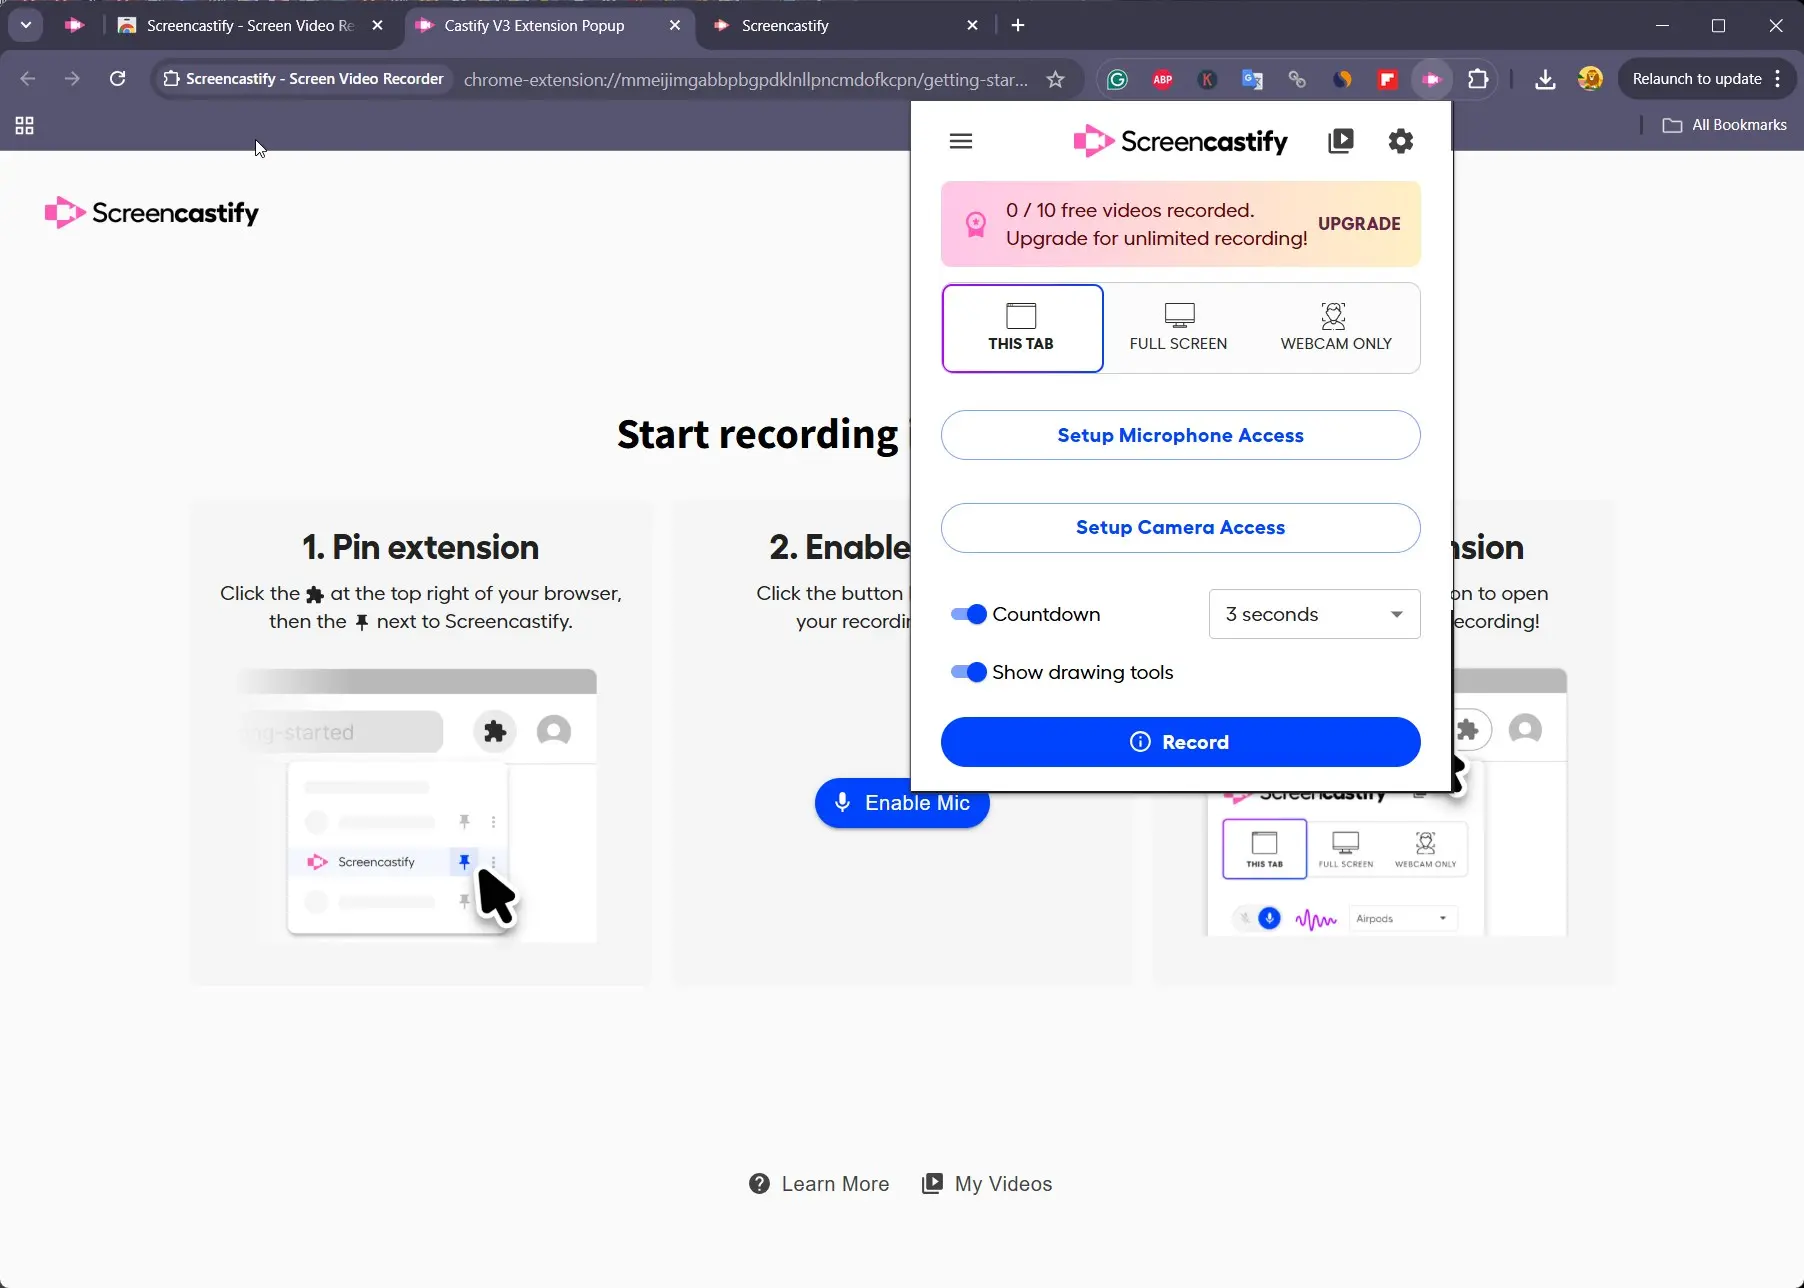Click Setup Microphone Access

click(1180, 435)
